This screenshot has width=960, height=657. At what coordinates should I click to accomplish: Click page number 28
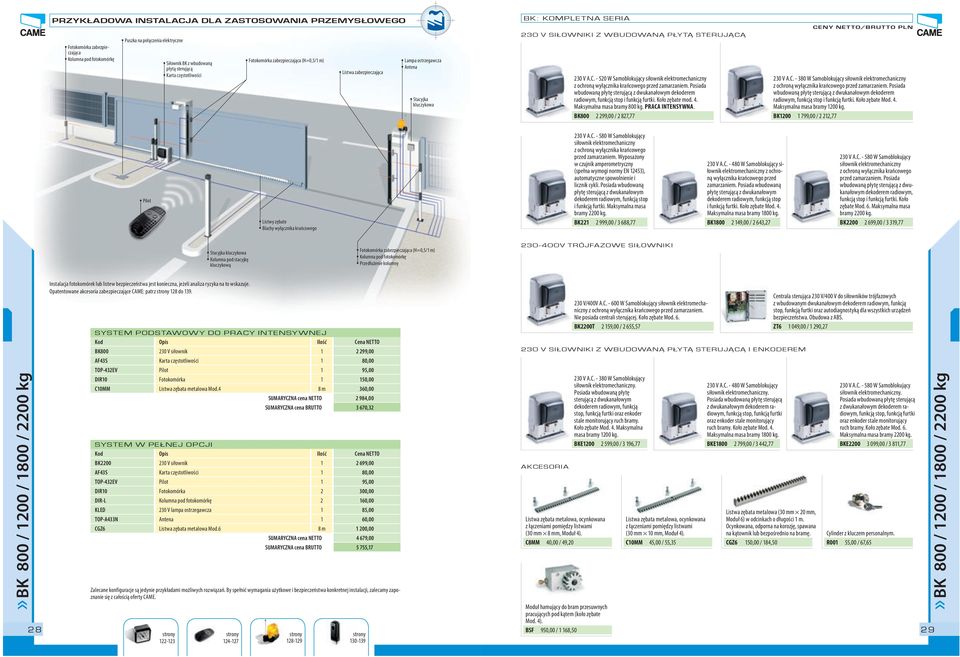click(x=34, y=629)
